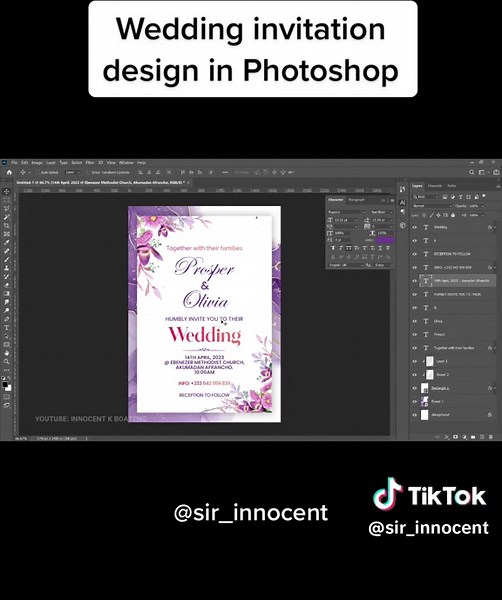Hide the Background layer
The width and height of the screenshot is (502, 600).
coord(414,415)
